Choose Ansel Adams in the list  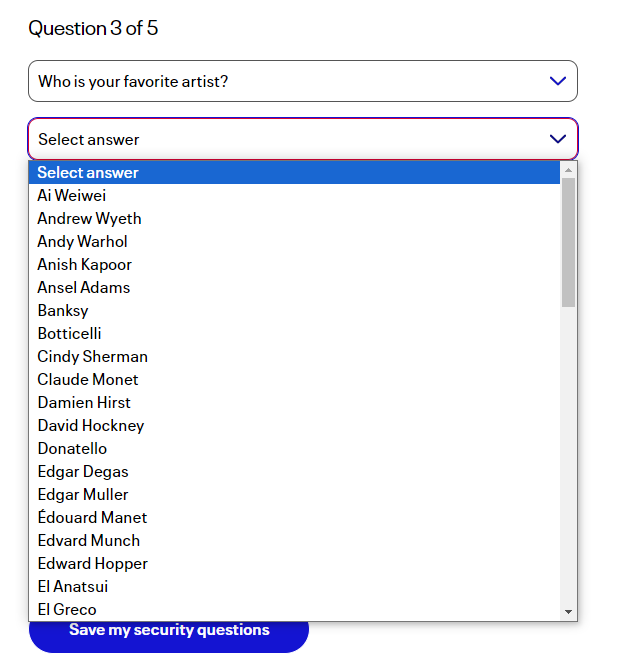(84, 288)
